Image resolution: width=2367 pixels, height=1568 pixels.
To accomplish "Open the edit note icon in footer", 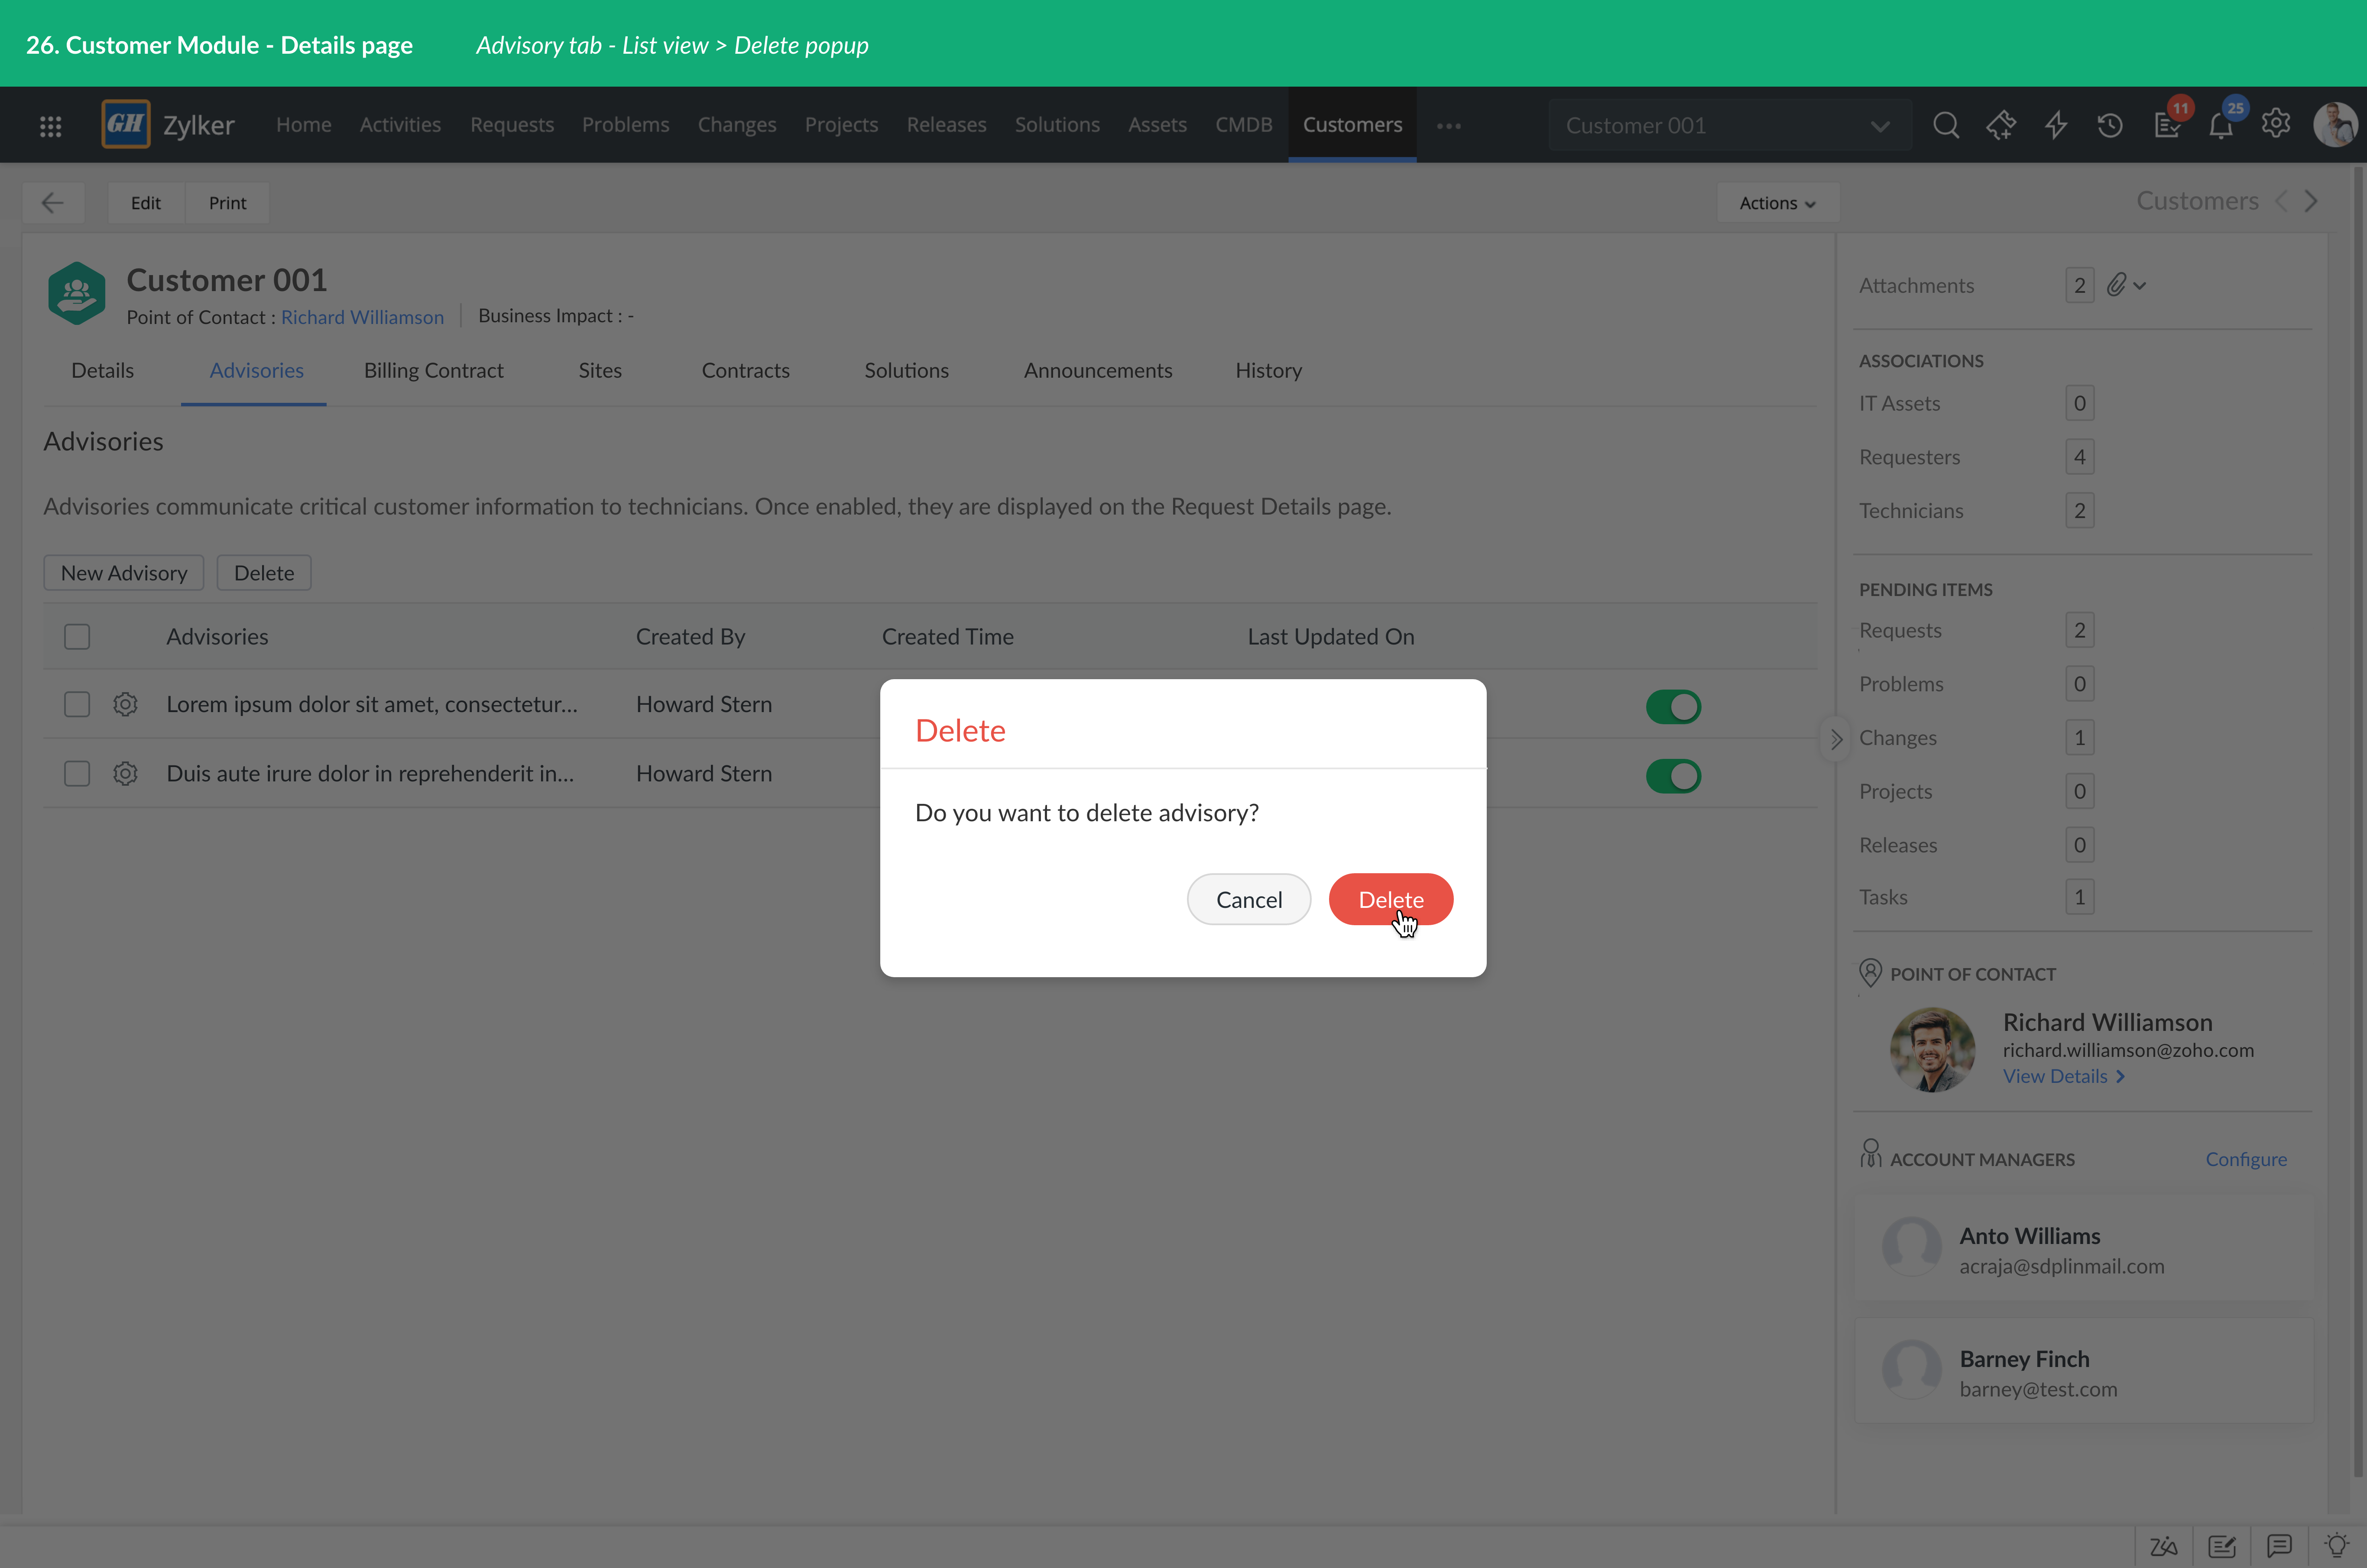I will point(2222,1547).
